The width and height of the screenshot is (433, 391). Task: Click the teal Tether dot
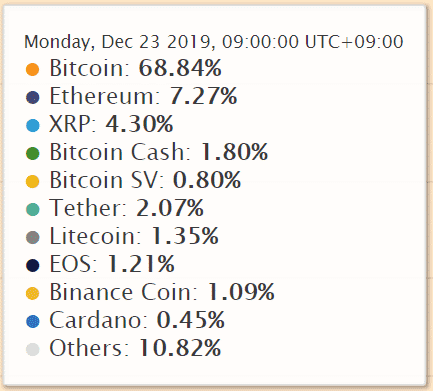point(33,209)
